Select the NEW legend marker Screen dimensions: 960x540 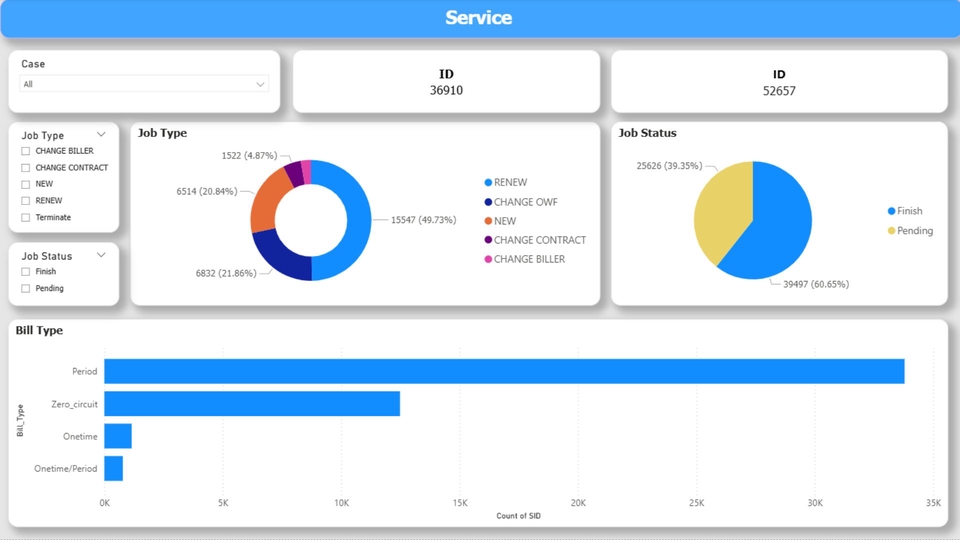click(x=488, y=221)
